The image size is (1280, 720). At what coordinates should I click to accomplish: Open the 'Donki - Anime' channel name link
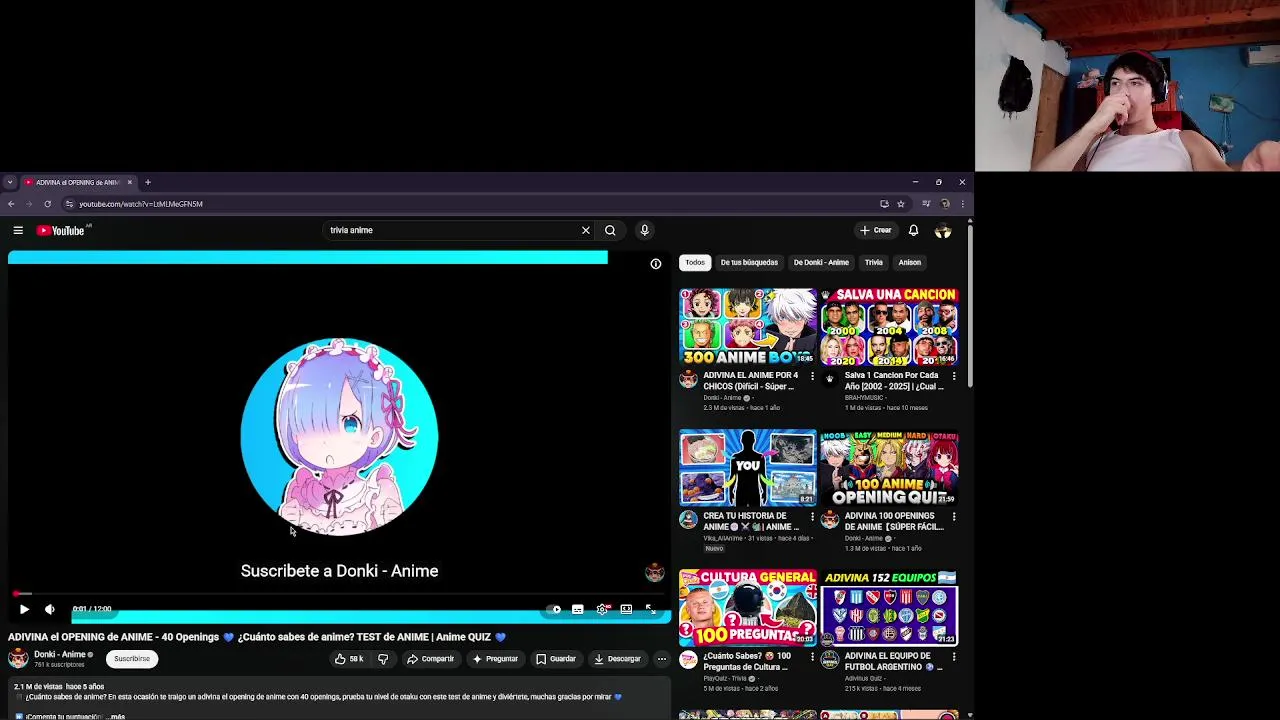point(59,655)
